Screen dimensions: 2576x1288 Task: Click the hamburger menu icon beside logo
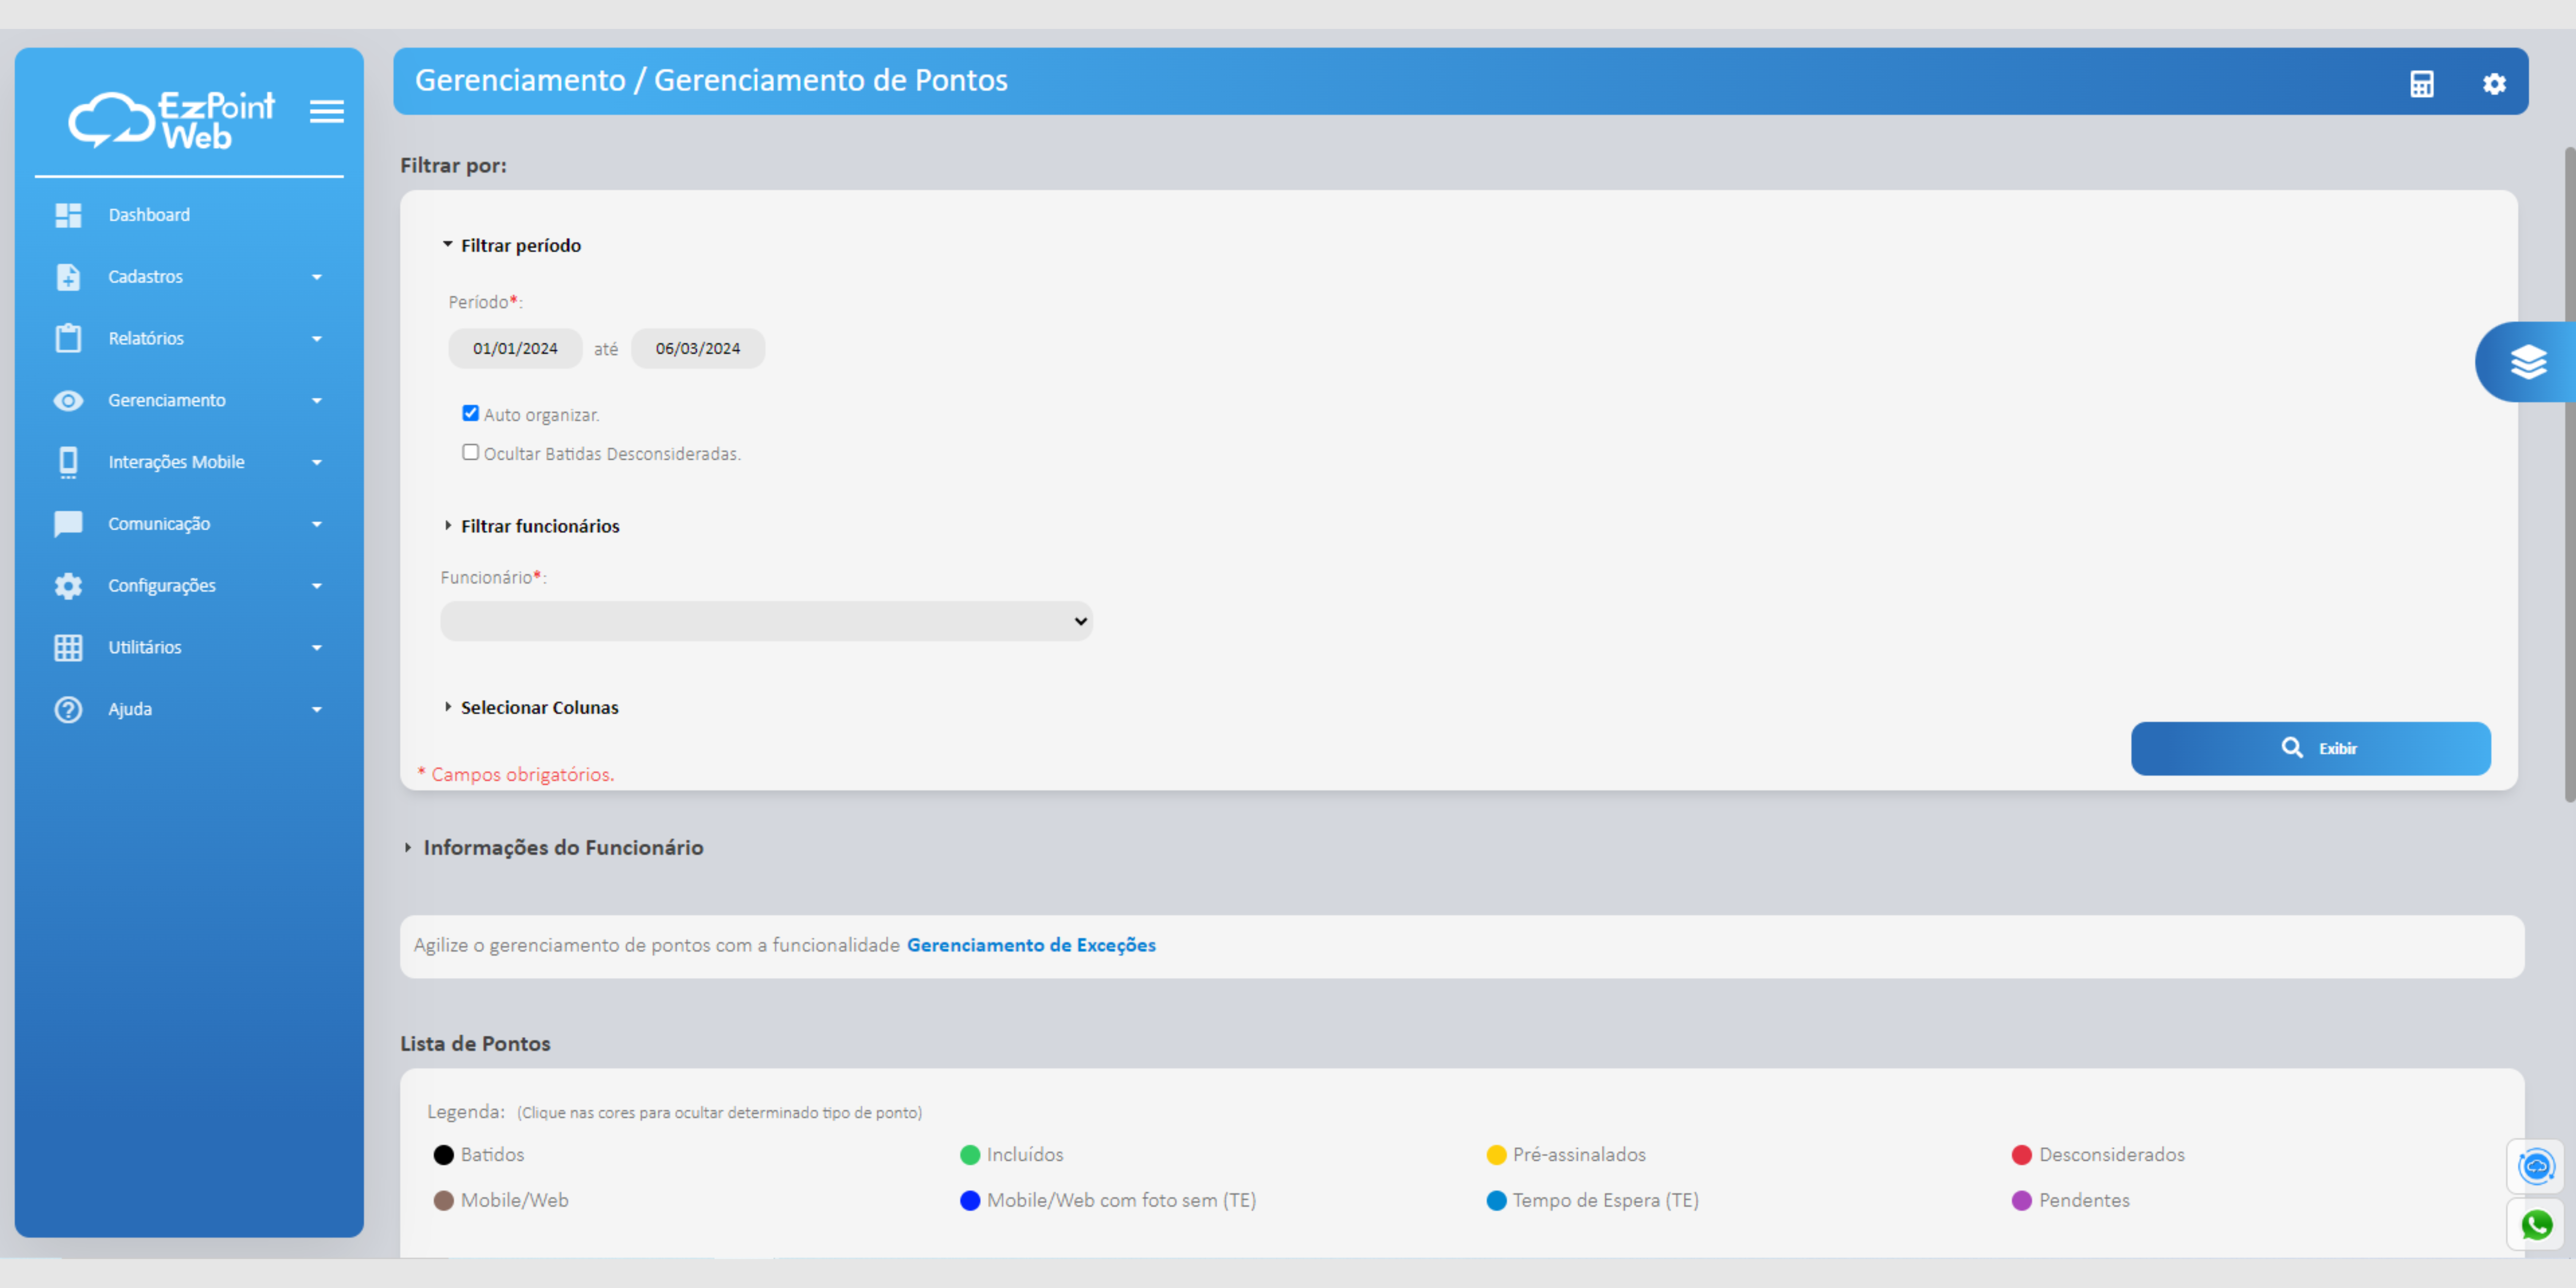326,111
